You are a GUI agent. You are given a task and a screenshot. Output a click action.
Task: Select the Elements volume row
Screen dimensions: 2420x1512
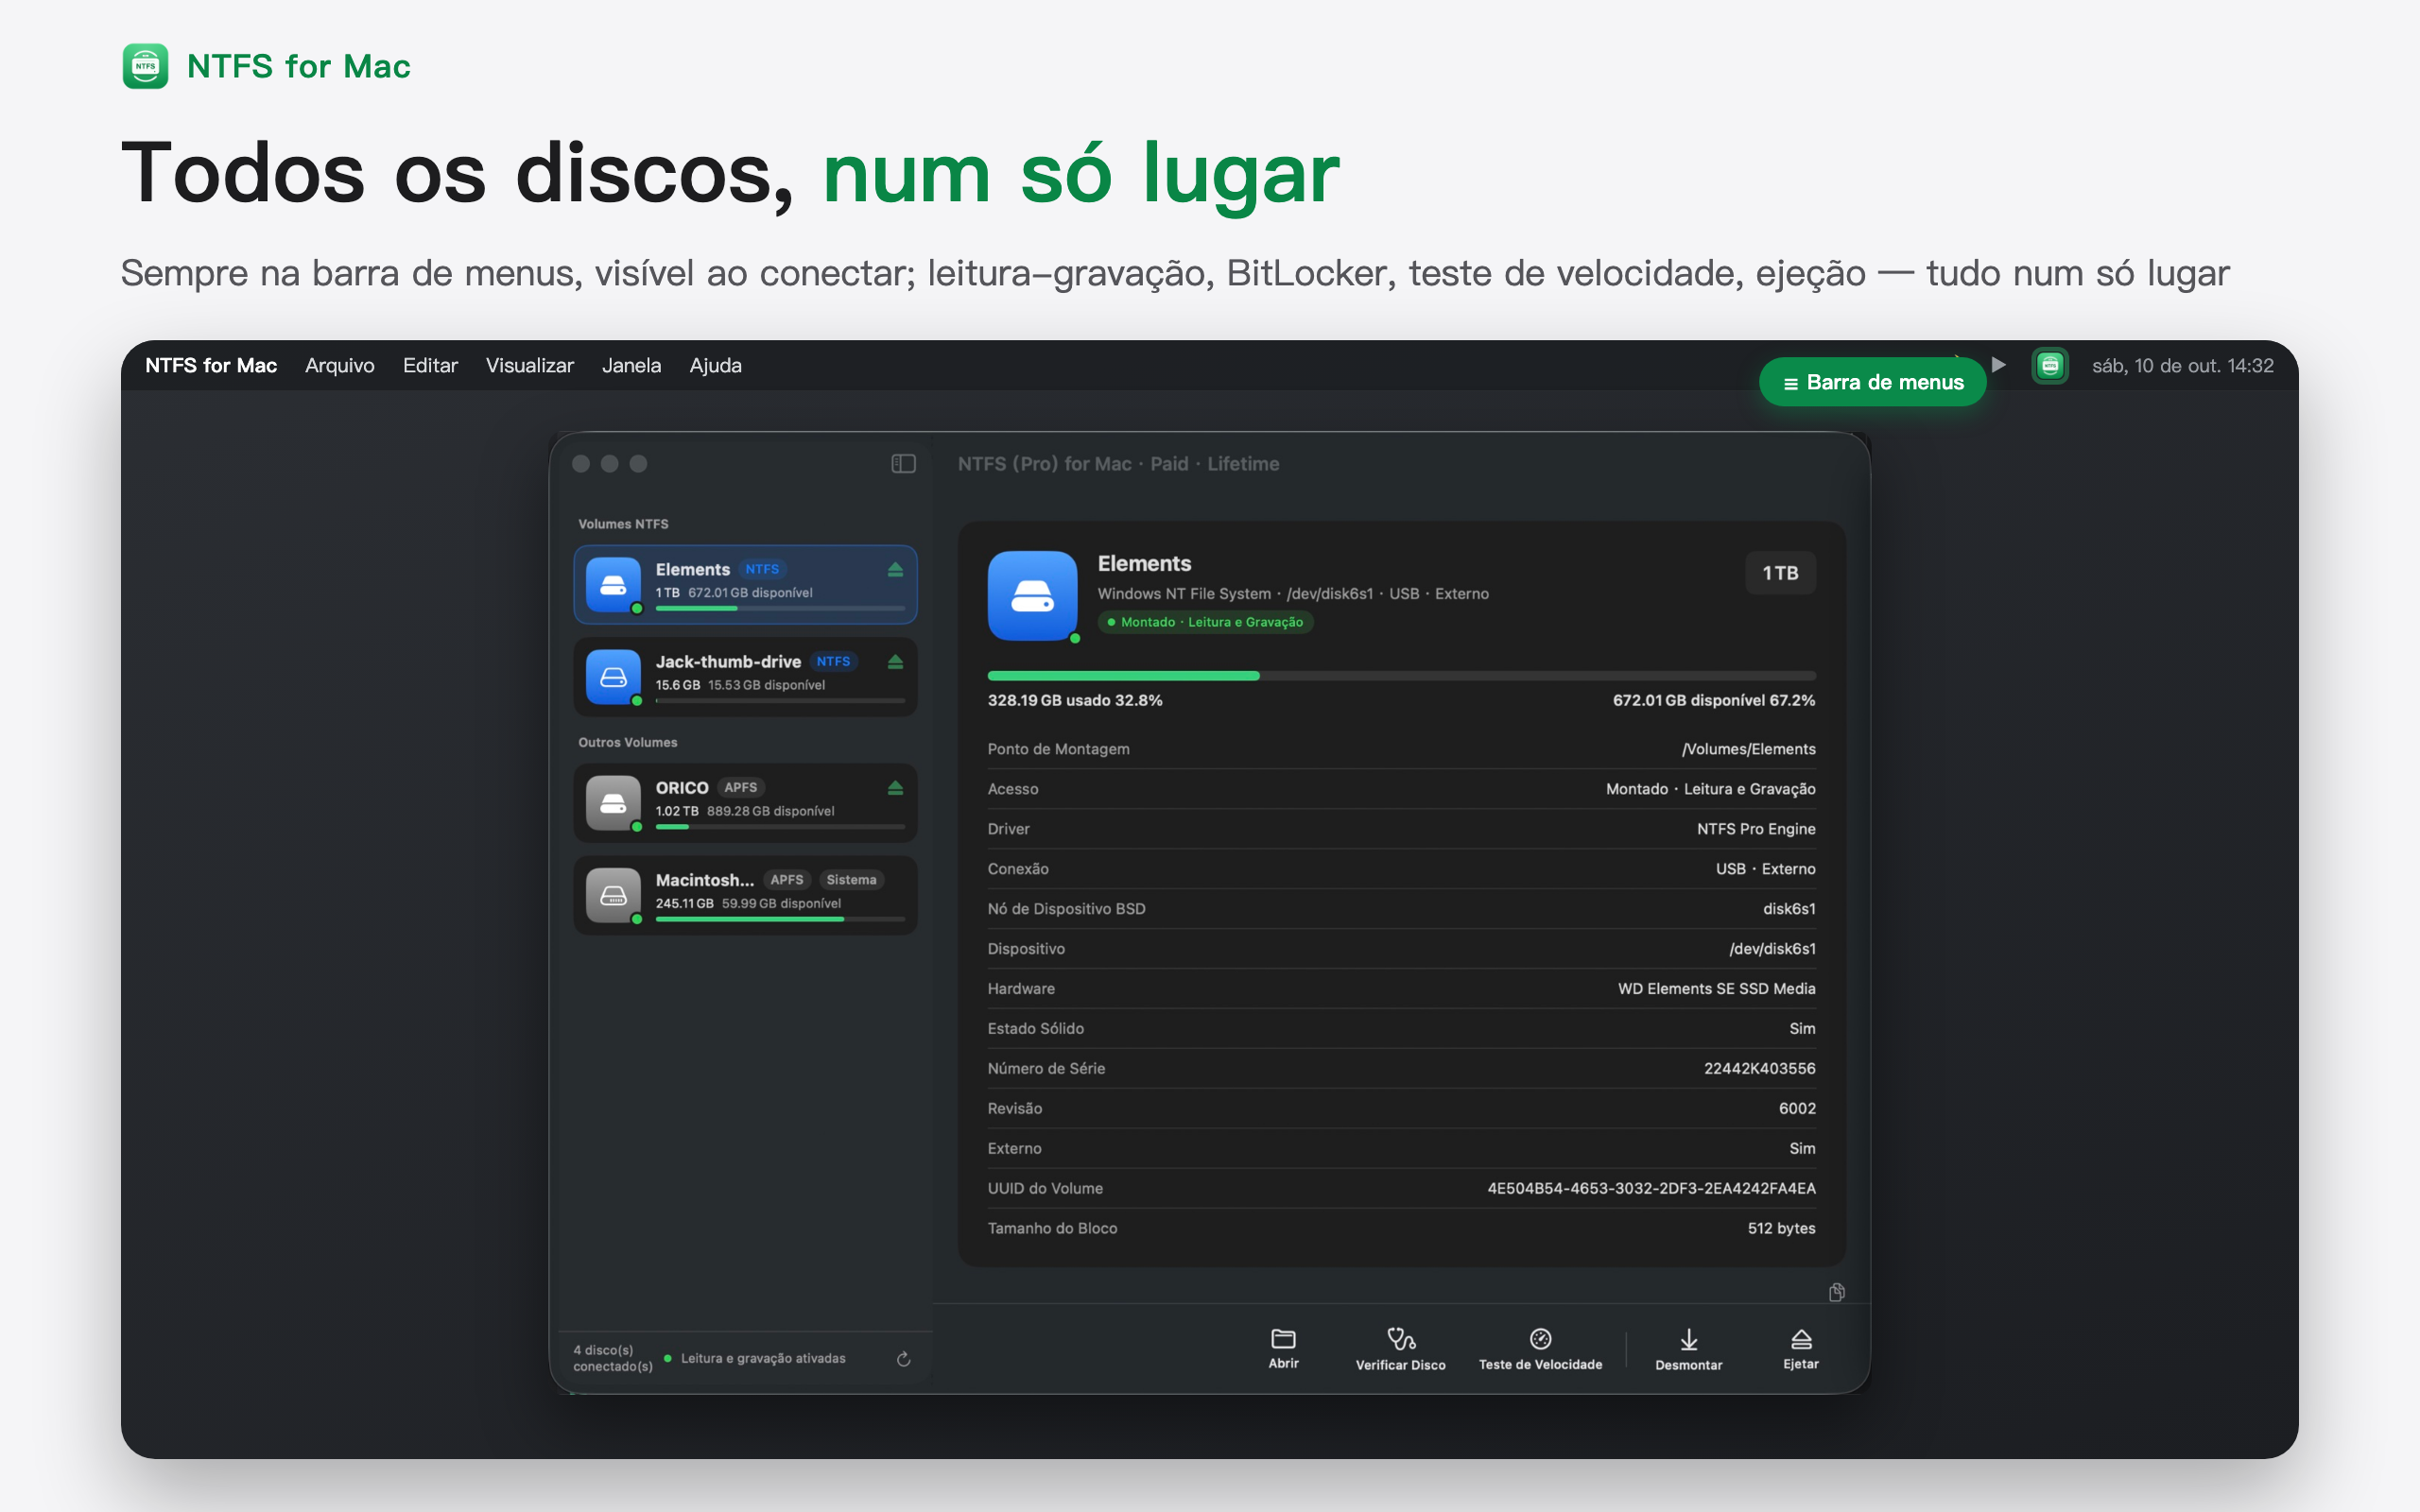click(745, 584)
